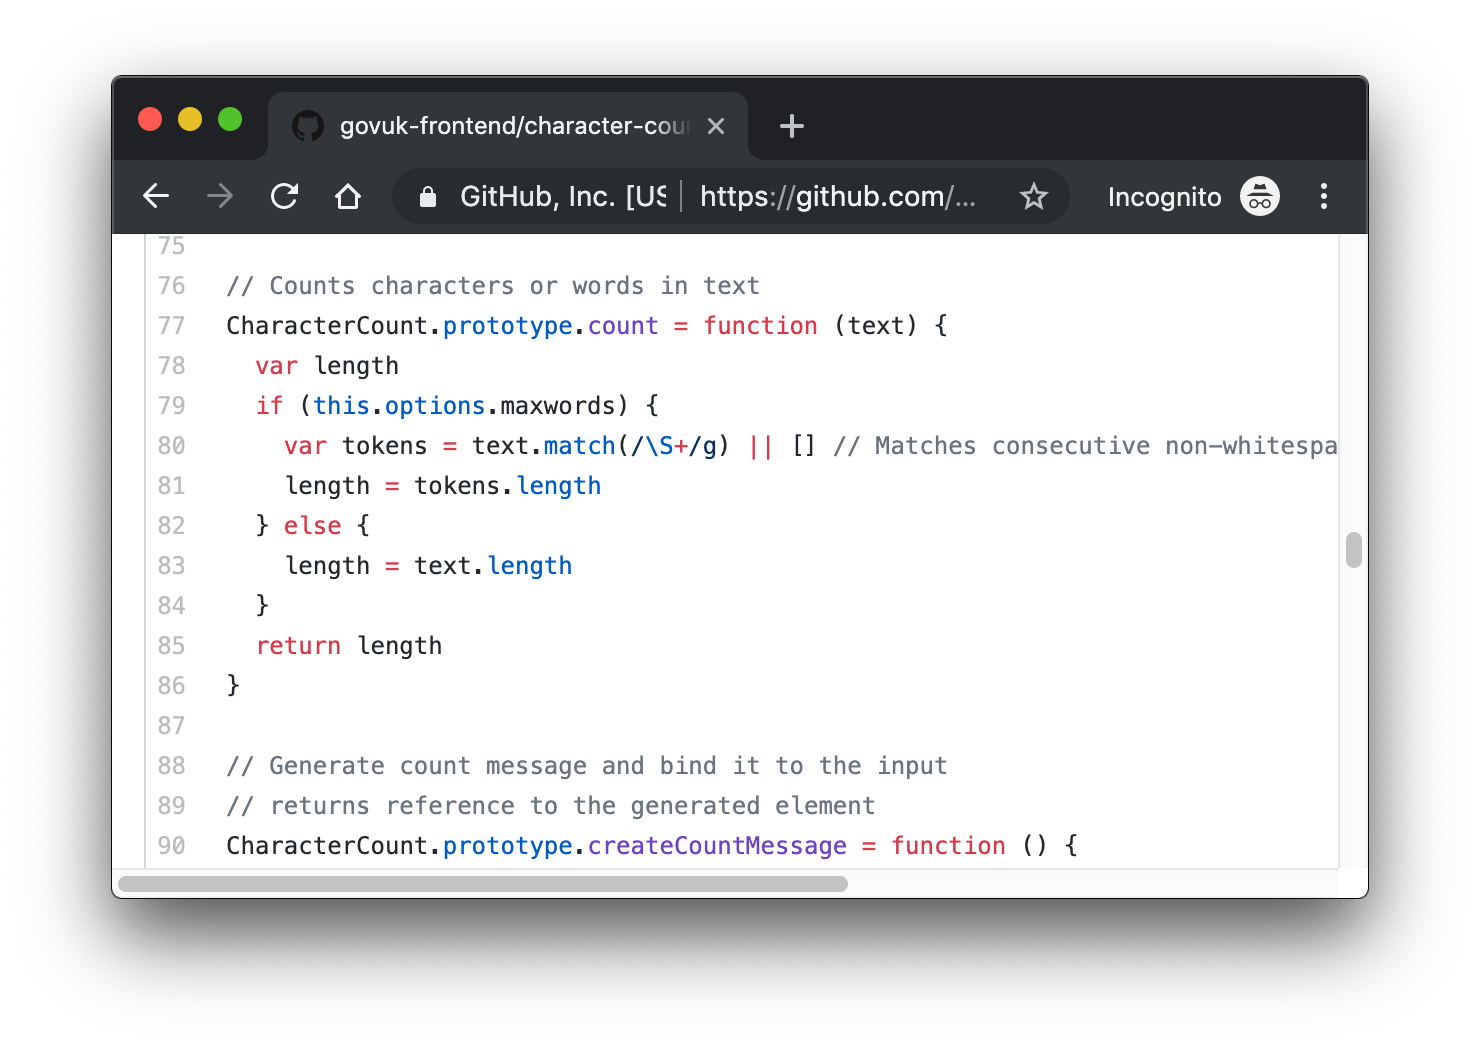Click line number 76
Viewport: 1480px width, 1046px height.
172,286
